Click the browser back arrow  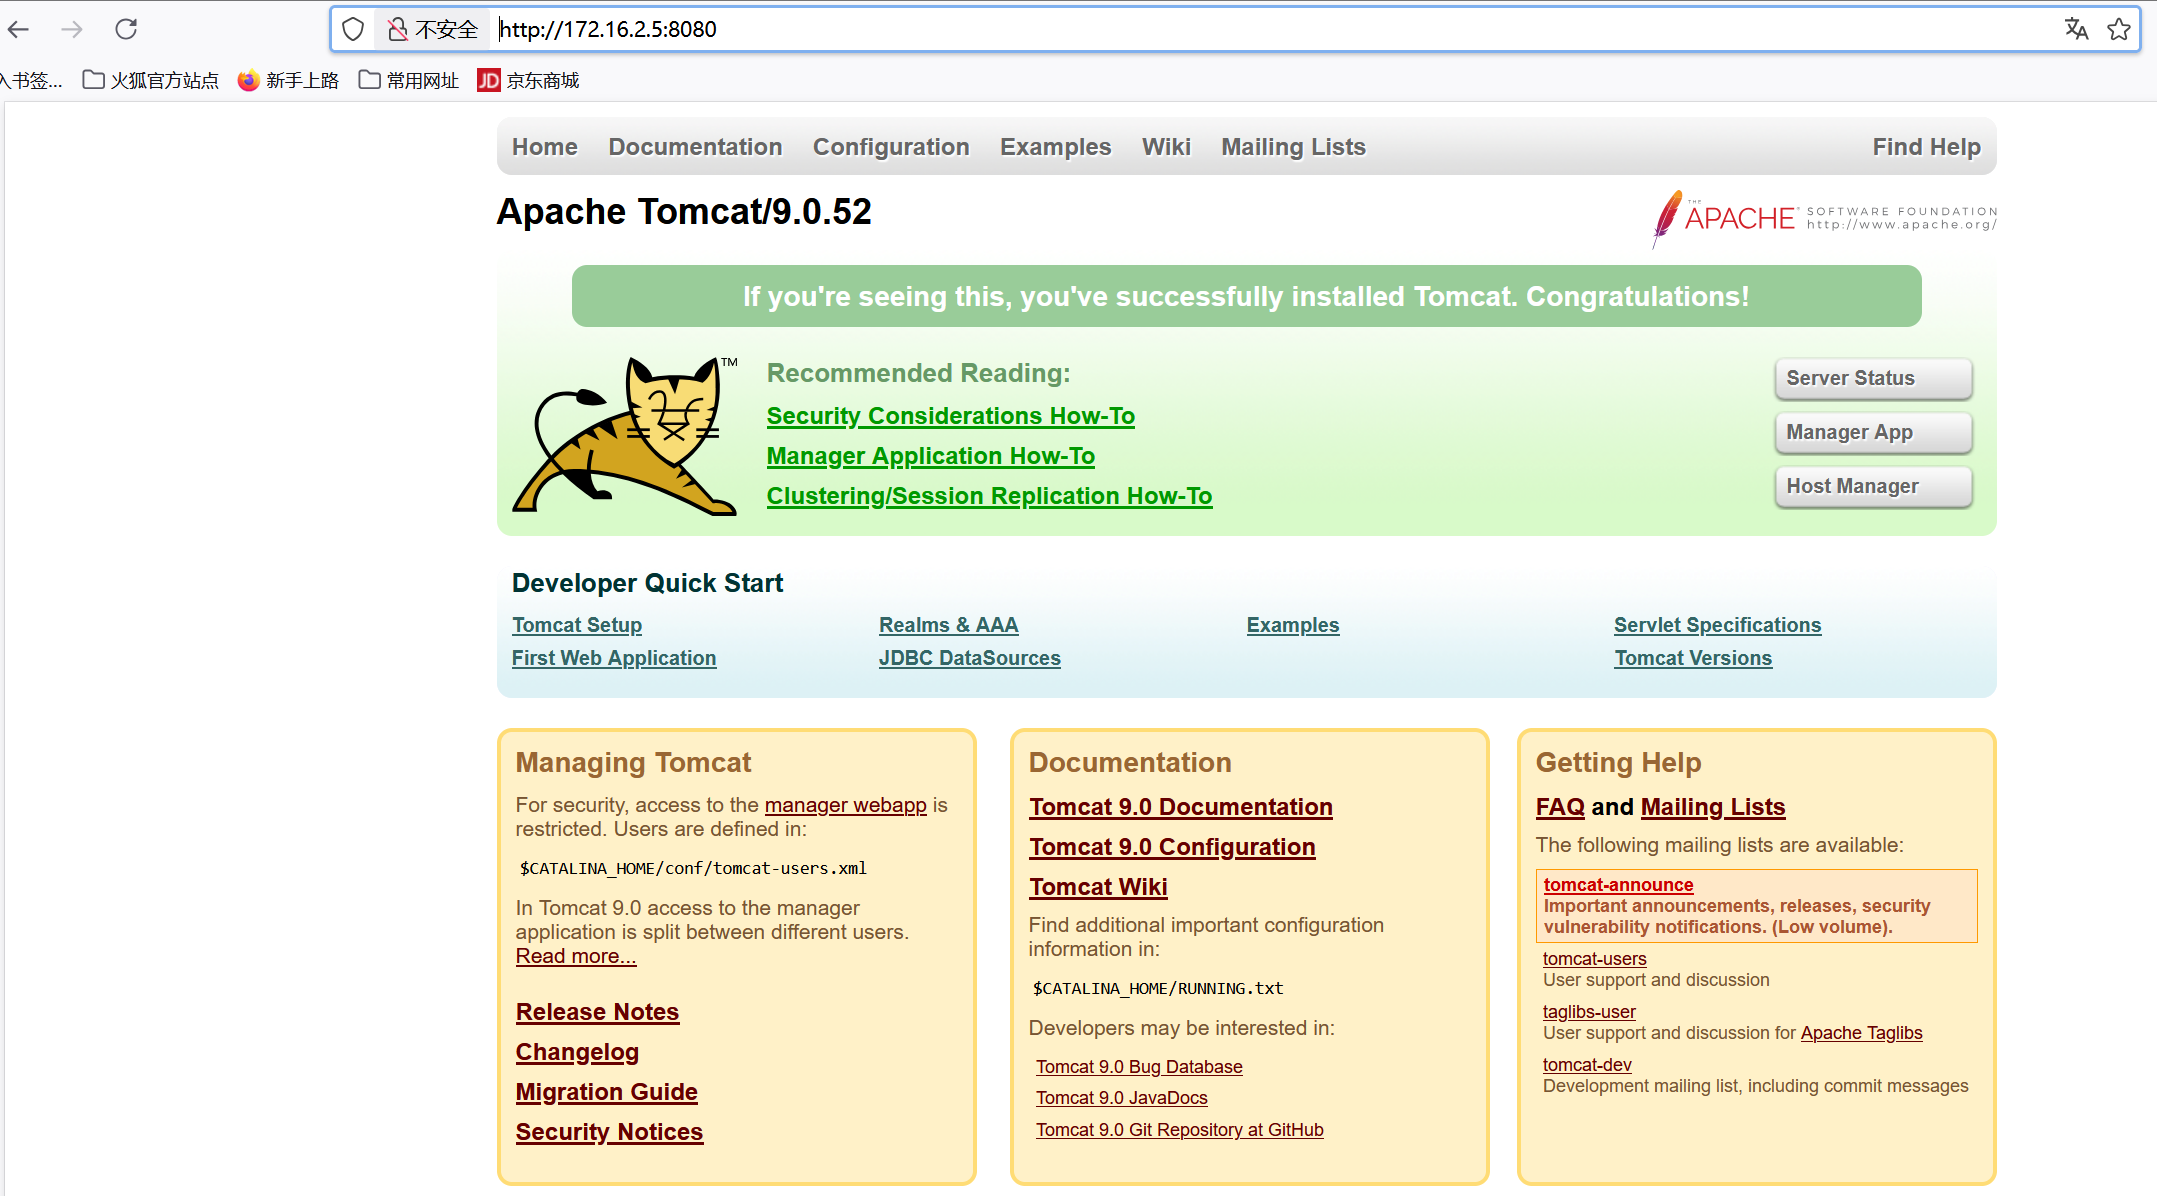(x=19, y=29)
